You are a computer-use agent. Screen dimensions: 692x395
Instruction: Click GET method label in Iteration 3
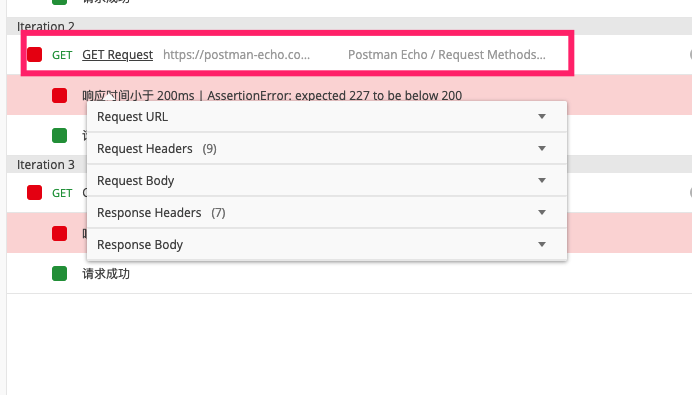click(62, 193)
